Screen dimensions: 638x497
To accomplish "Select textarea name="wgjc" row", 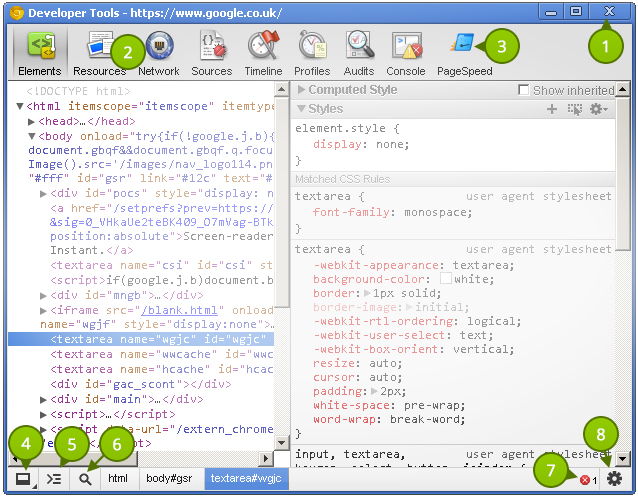I will pos(141,339).
